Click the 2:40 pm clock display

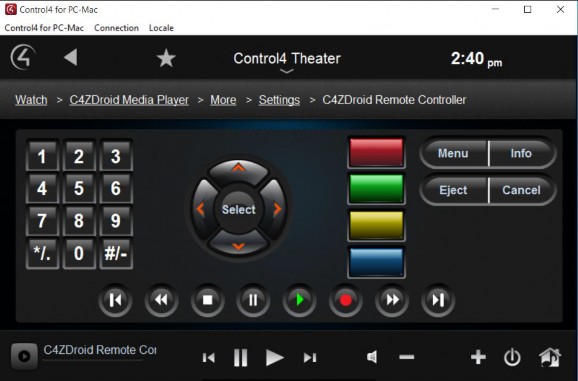click(x=476, y=59)
